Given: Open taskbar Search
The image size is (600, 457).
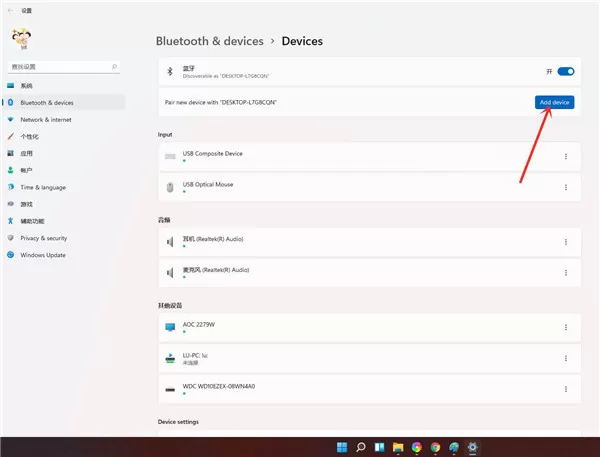Looking at the screenshot, I should coord(361,447).
